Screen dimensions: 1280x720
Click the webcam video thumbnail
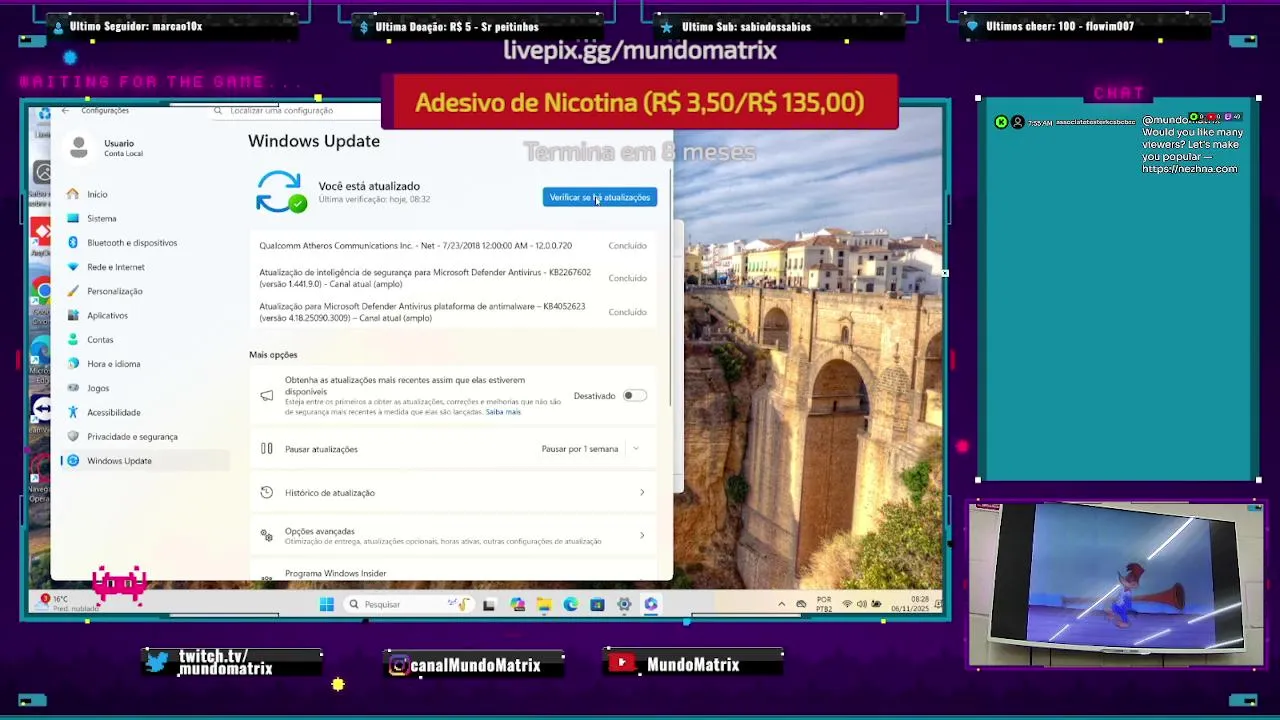tap(1115, 584)
